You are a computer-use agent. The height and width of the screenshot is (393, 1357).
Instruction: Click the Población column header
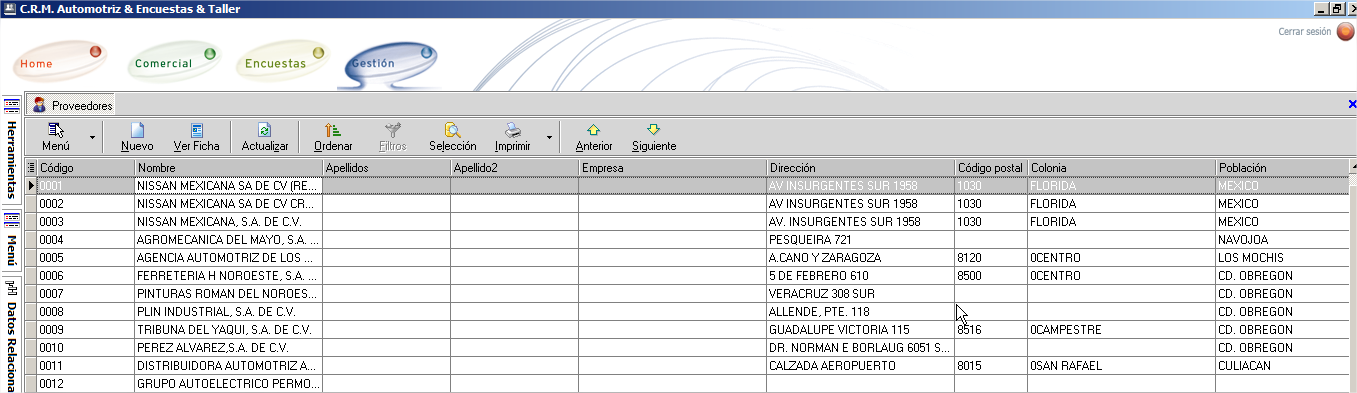point(1281,168)
